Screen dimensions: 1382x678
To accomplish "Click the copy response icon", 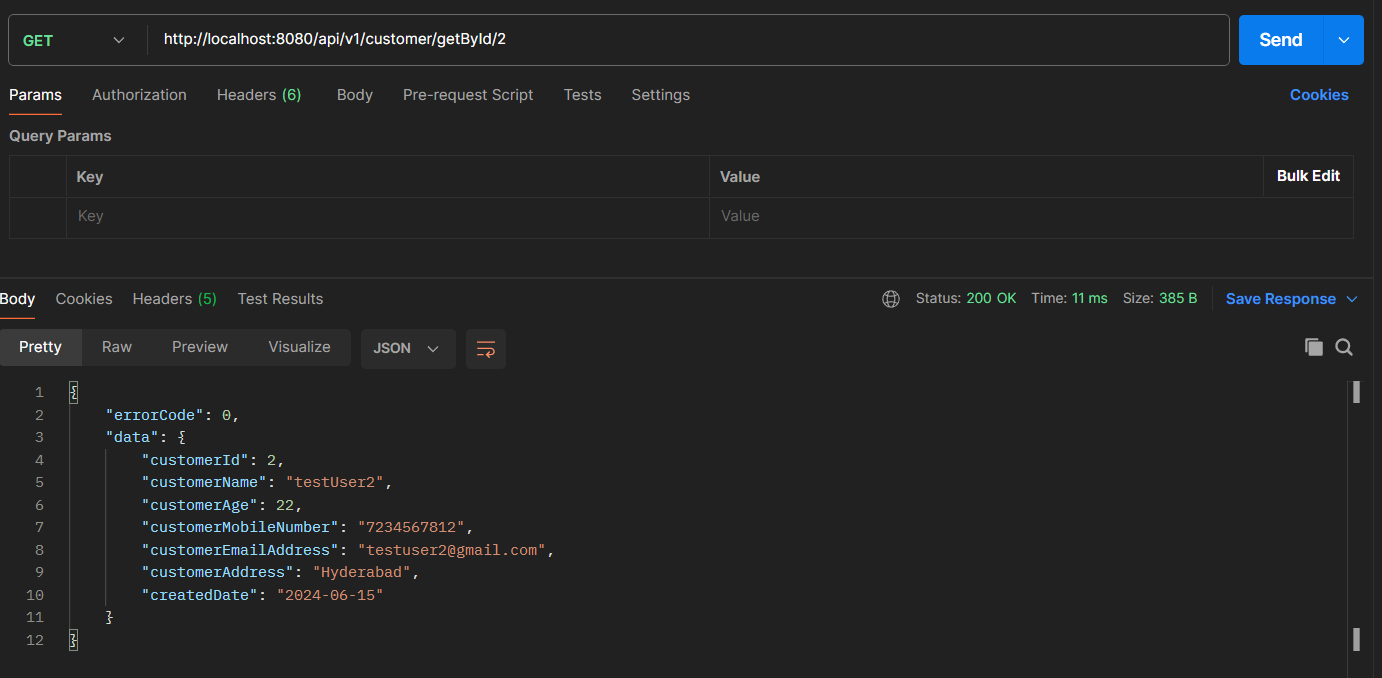I will [1313, 347].
